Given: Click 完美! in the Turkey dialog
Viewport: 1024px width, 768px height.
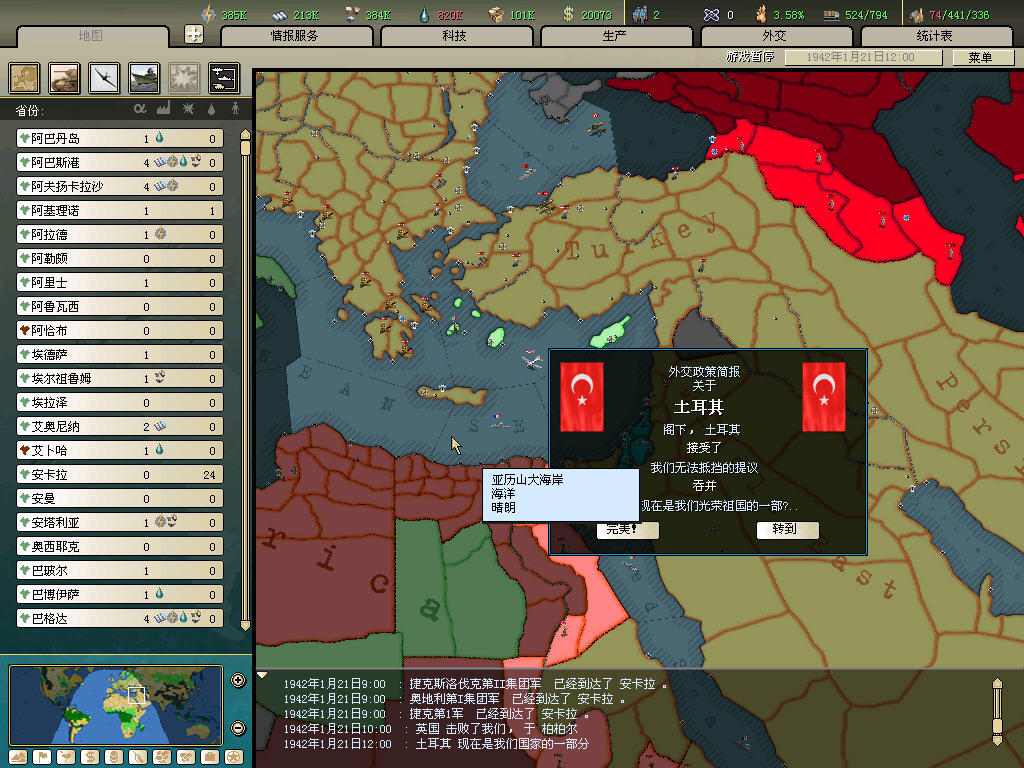Looking at the screenshot, I should click(627, 529).
